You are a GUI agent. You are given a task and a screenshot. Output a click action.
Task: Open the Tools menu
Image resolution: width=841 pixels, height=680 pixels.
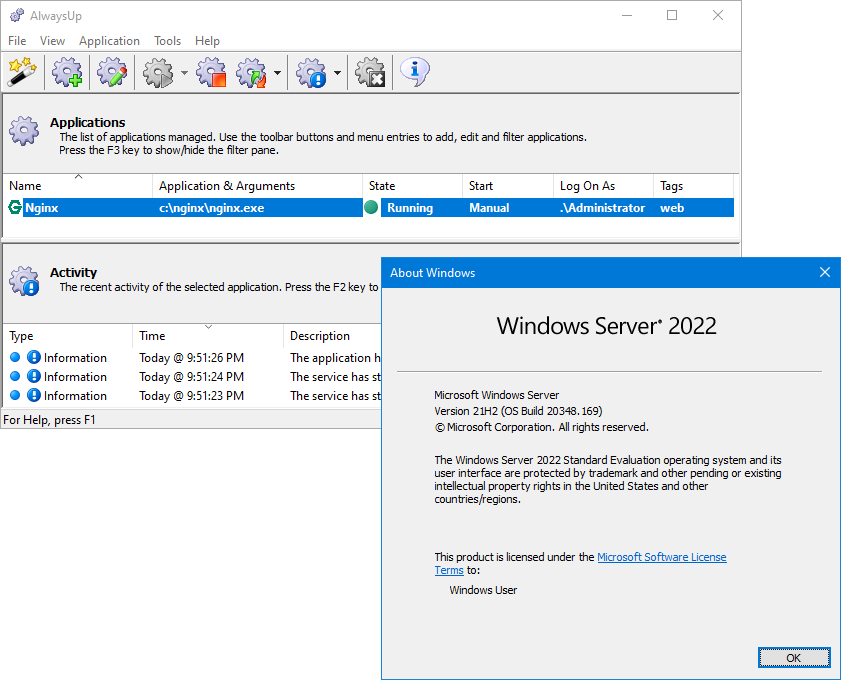point(167,41)
